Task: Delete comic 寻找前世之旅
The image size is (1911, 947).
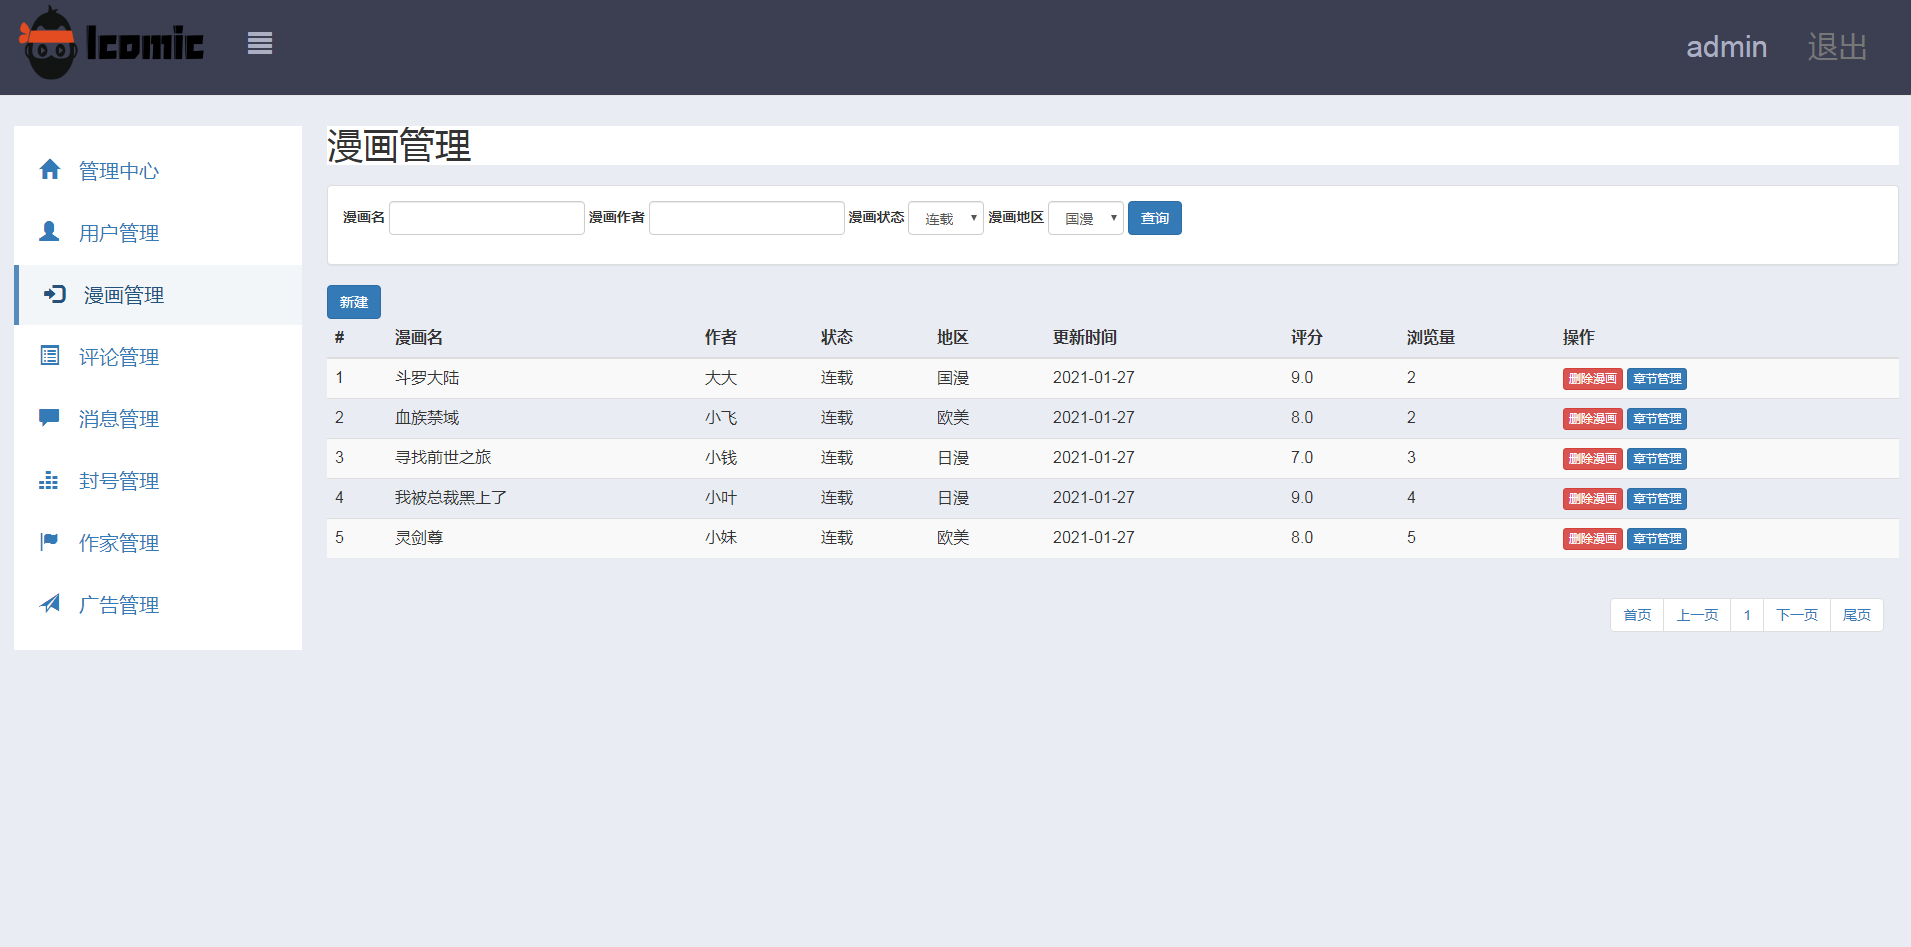Action: pyautogui.click(x=1593, y=459)
